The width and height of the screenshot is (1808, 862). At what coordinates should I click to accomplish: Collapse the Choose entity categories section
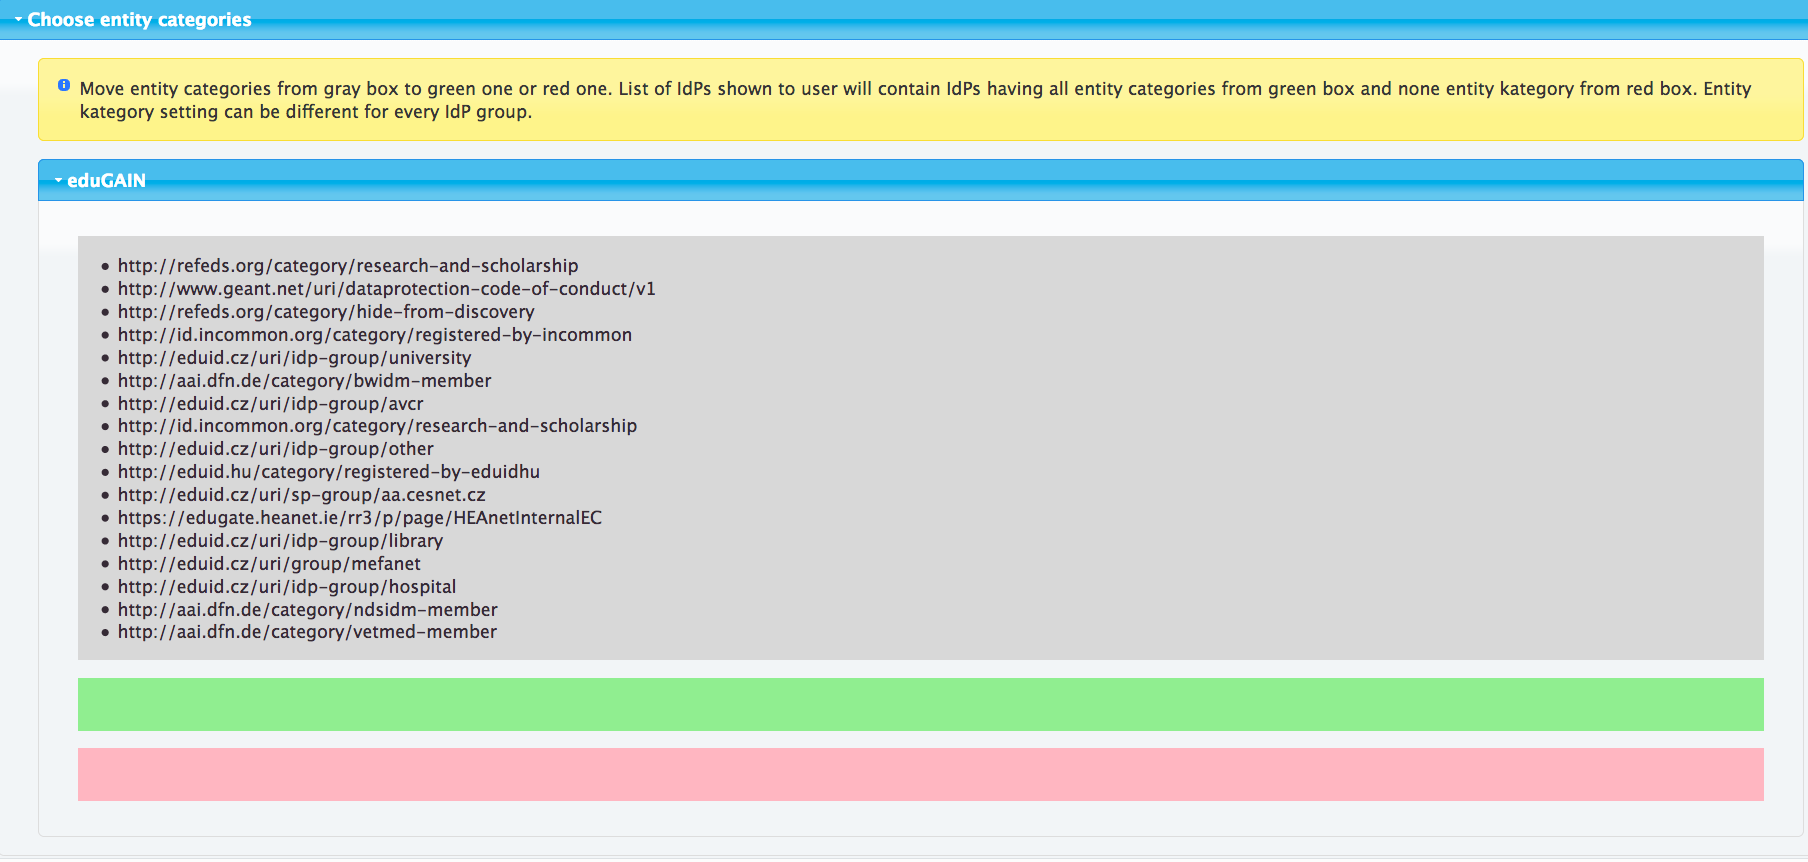[139, 20]
